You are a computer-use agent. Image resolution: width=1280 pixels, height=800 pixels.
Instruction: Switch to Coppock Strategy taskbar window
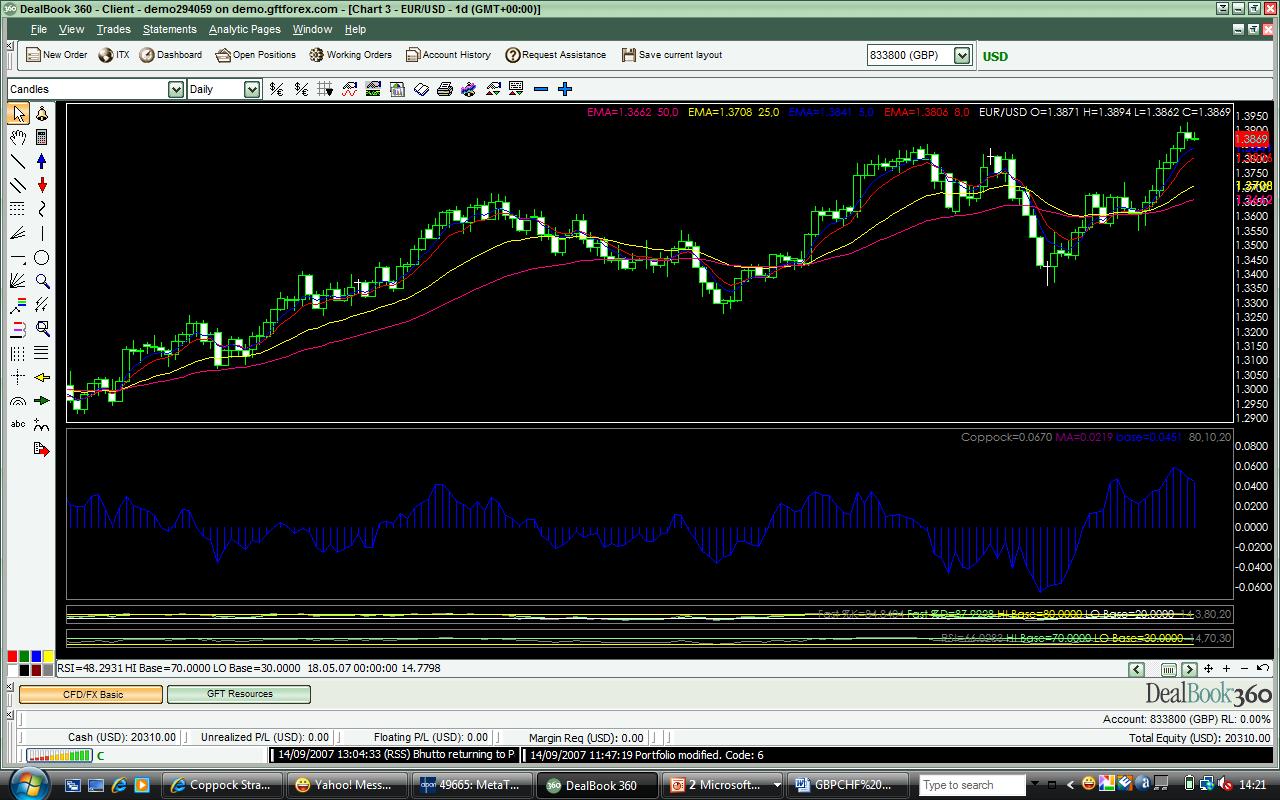tap(222, 785)
